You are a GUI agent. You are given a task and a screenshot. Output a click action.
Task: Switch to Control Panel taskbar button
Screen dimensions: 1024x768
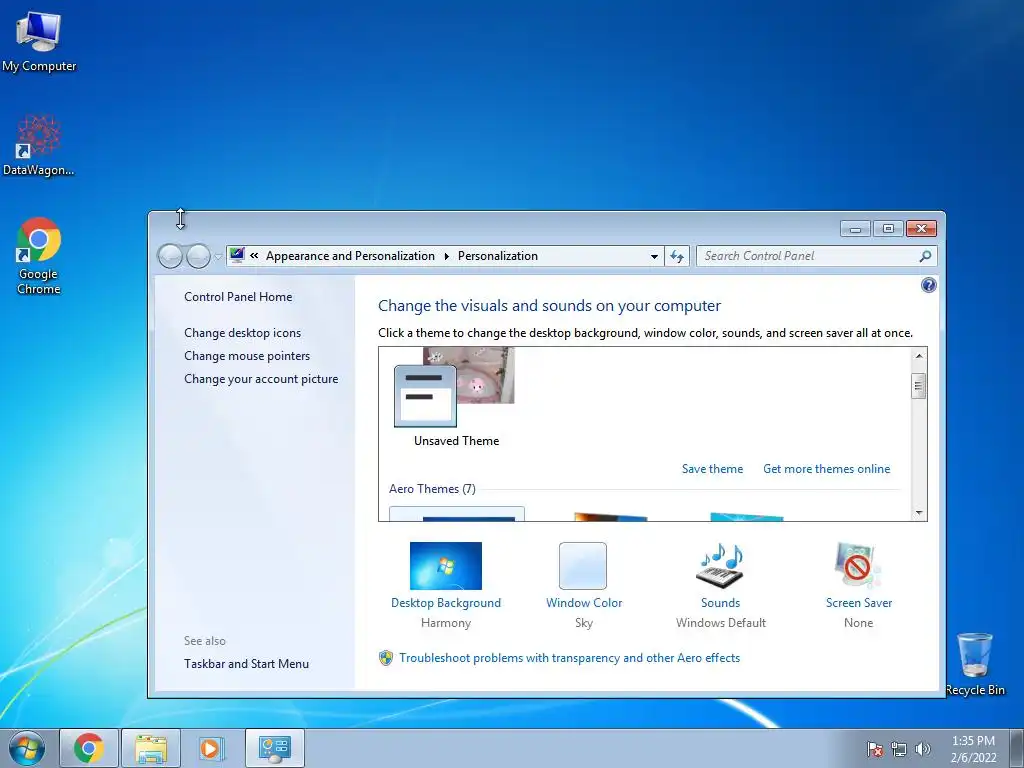point(274,748)
